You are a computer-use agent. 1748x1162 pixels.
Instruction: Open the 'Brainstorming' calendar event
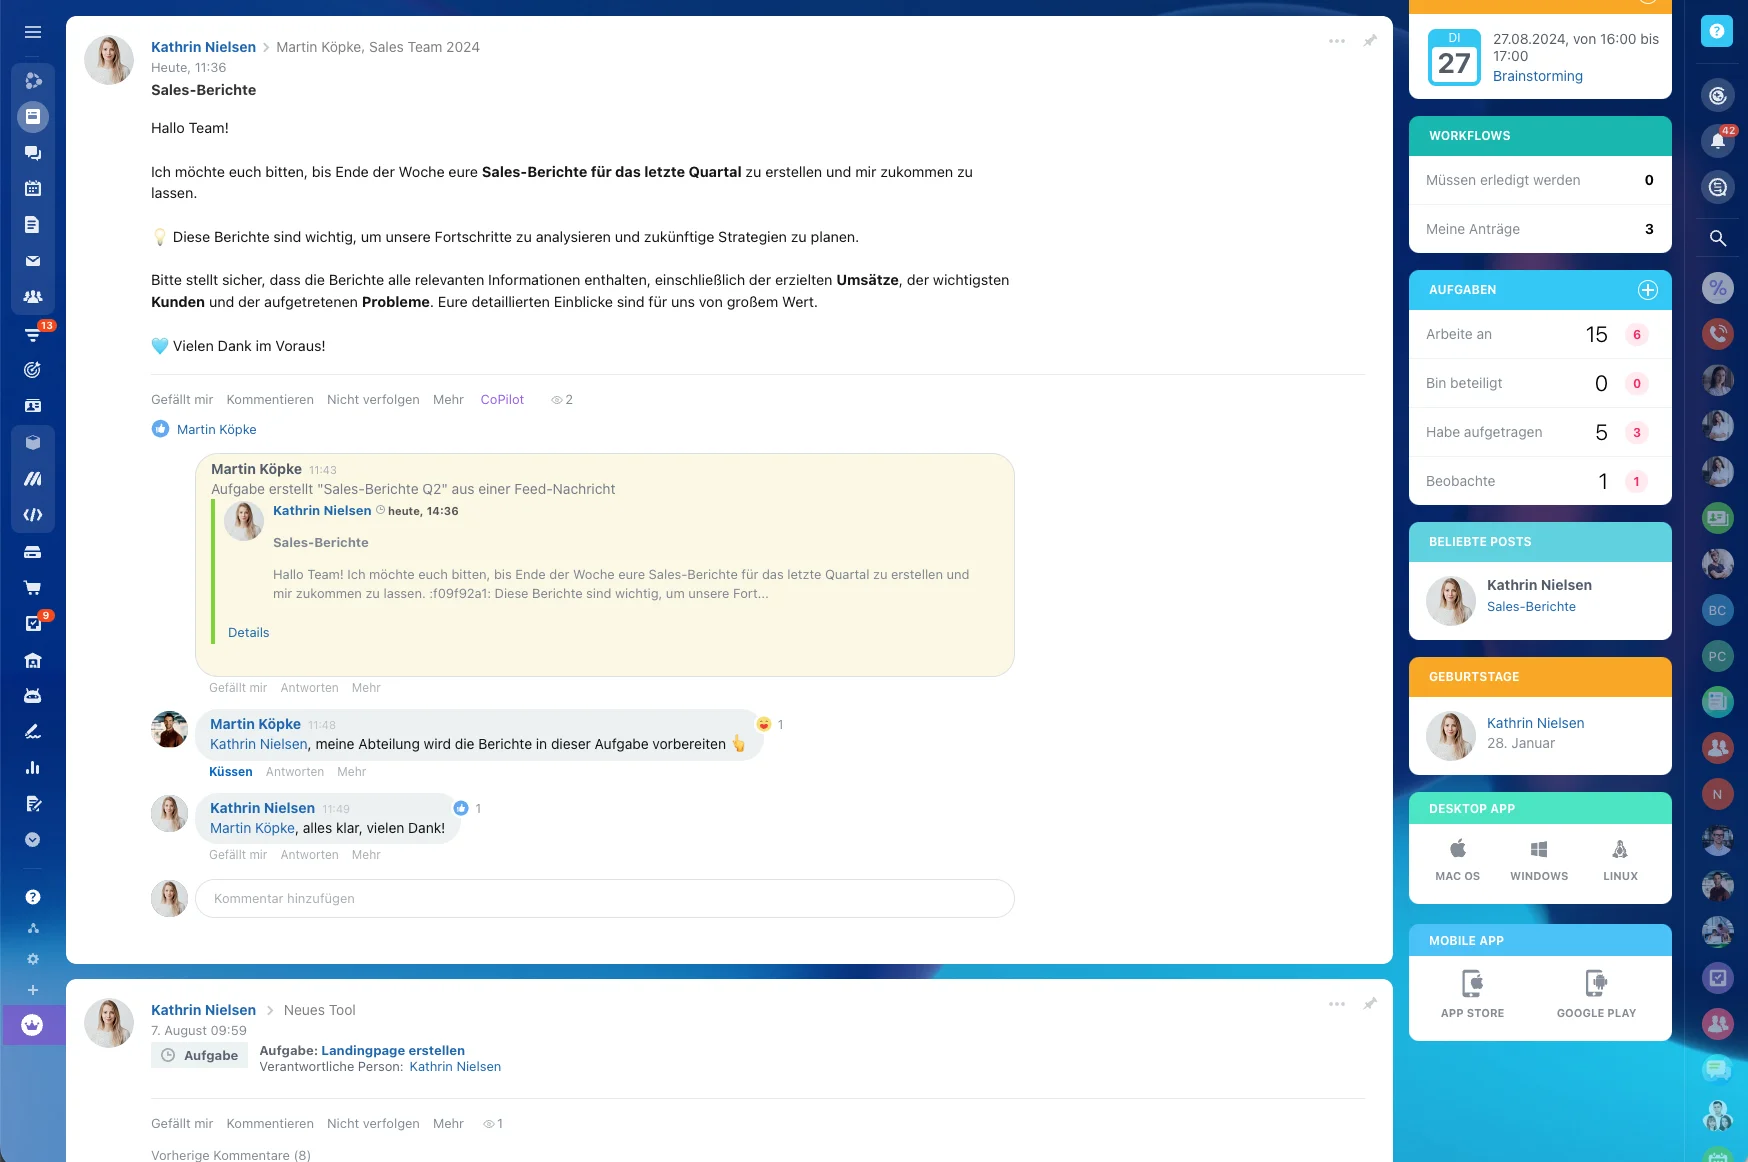pyautogui.click(x=1536, y=75)
